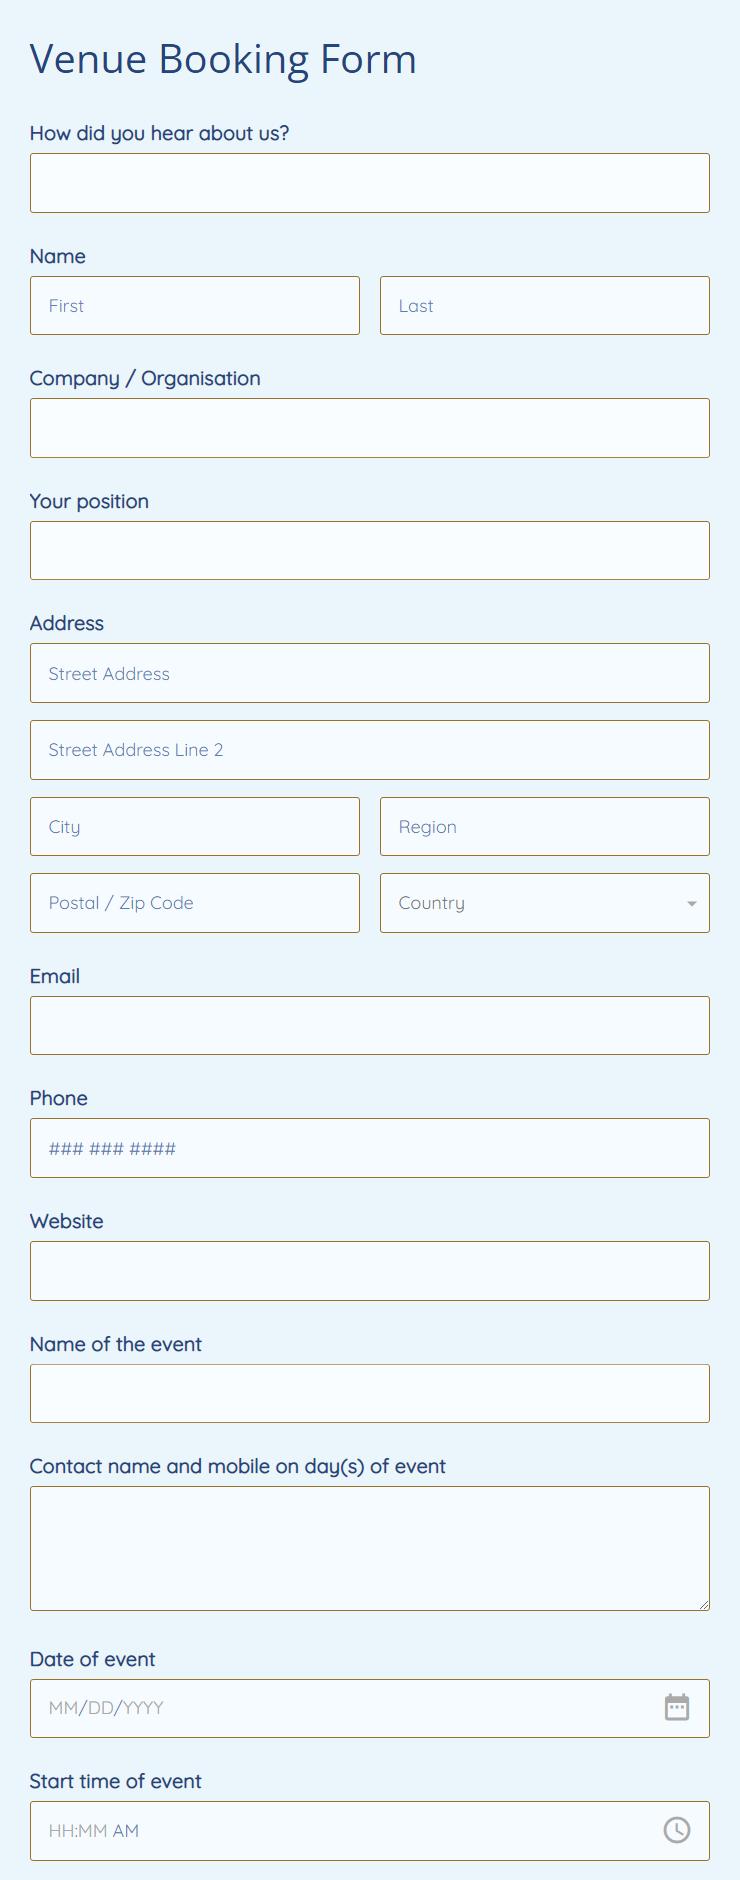Select the Postal / Zip Code input
This screenshot has width=740, height=1880.
point(195,903)
